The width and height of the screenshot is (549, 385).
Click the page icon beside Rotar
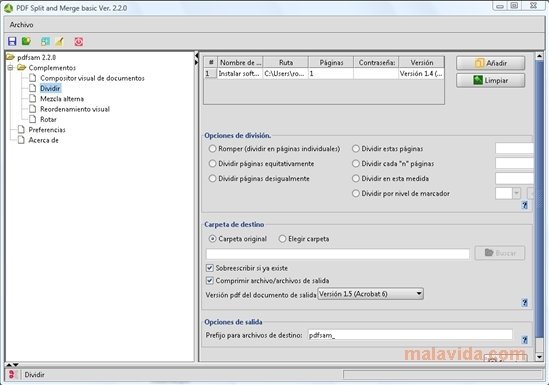point(33,119)
